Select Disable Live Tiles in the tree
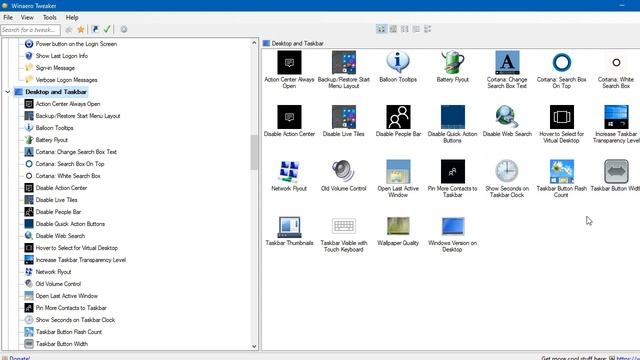Viewport: 640px width, 360px height. pos(56,200)
